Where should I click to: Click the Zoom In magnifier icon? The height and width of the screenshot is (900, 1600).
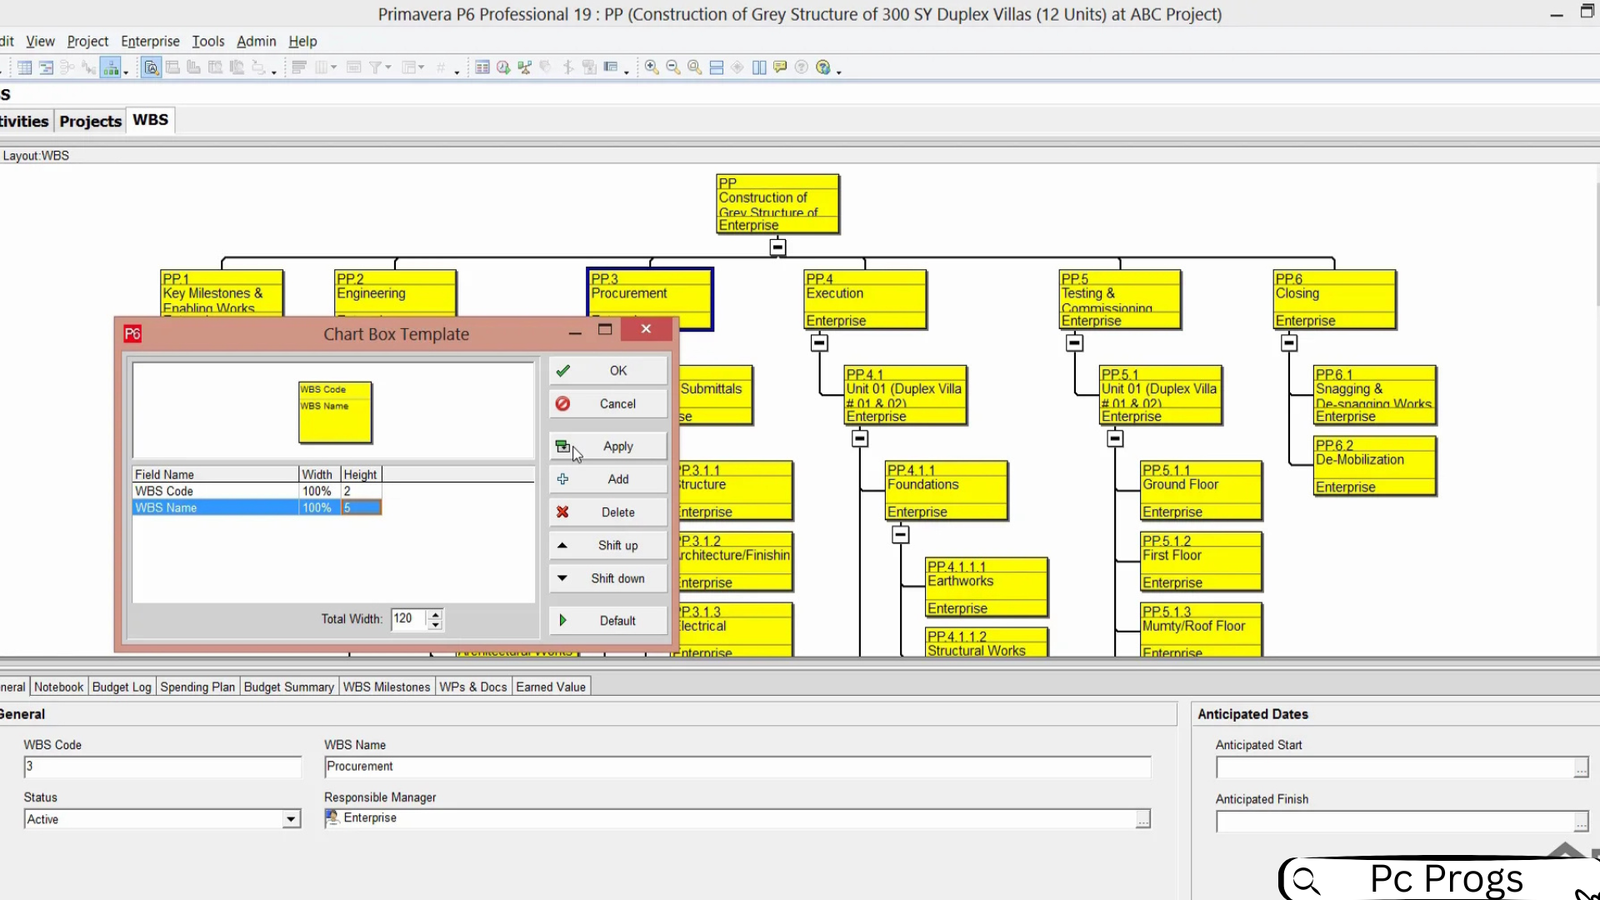(x=651, y=67)
